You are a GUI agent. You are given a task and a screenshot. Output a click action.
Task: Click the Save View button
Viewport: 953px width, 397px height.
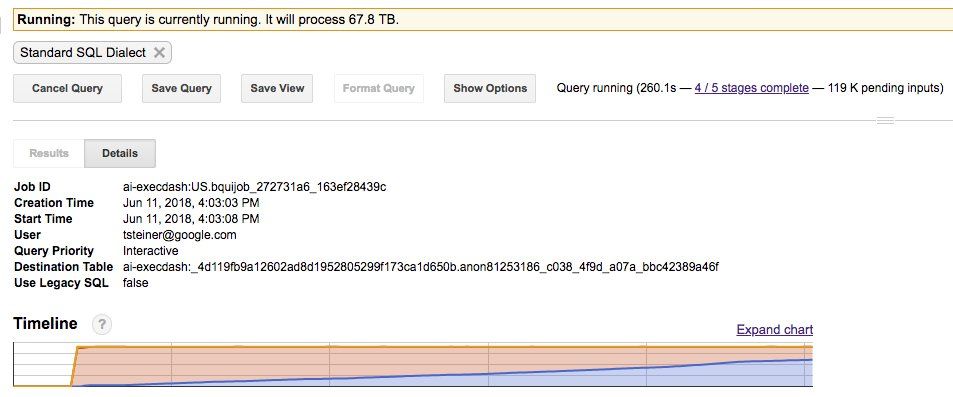(x=277, y=88)
